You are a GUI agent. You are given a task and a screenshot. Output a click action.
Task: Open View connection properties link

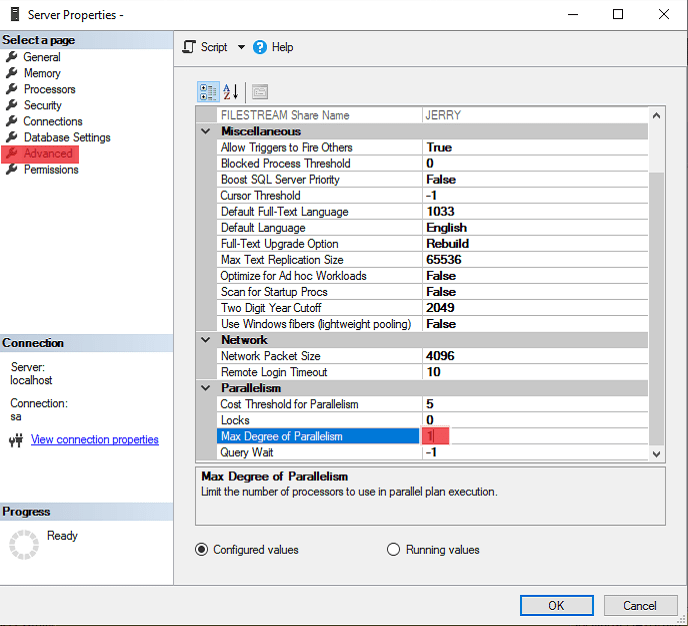point(94,440)
